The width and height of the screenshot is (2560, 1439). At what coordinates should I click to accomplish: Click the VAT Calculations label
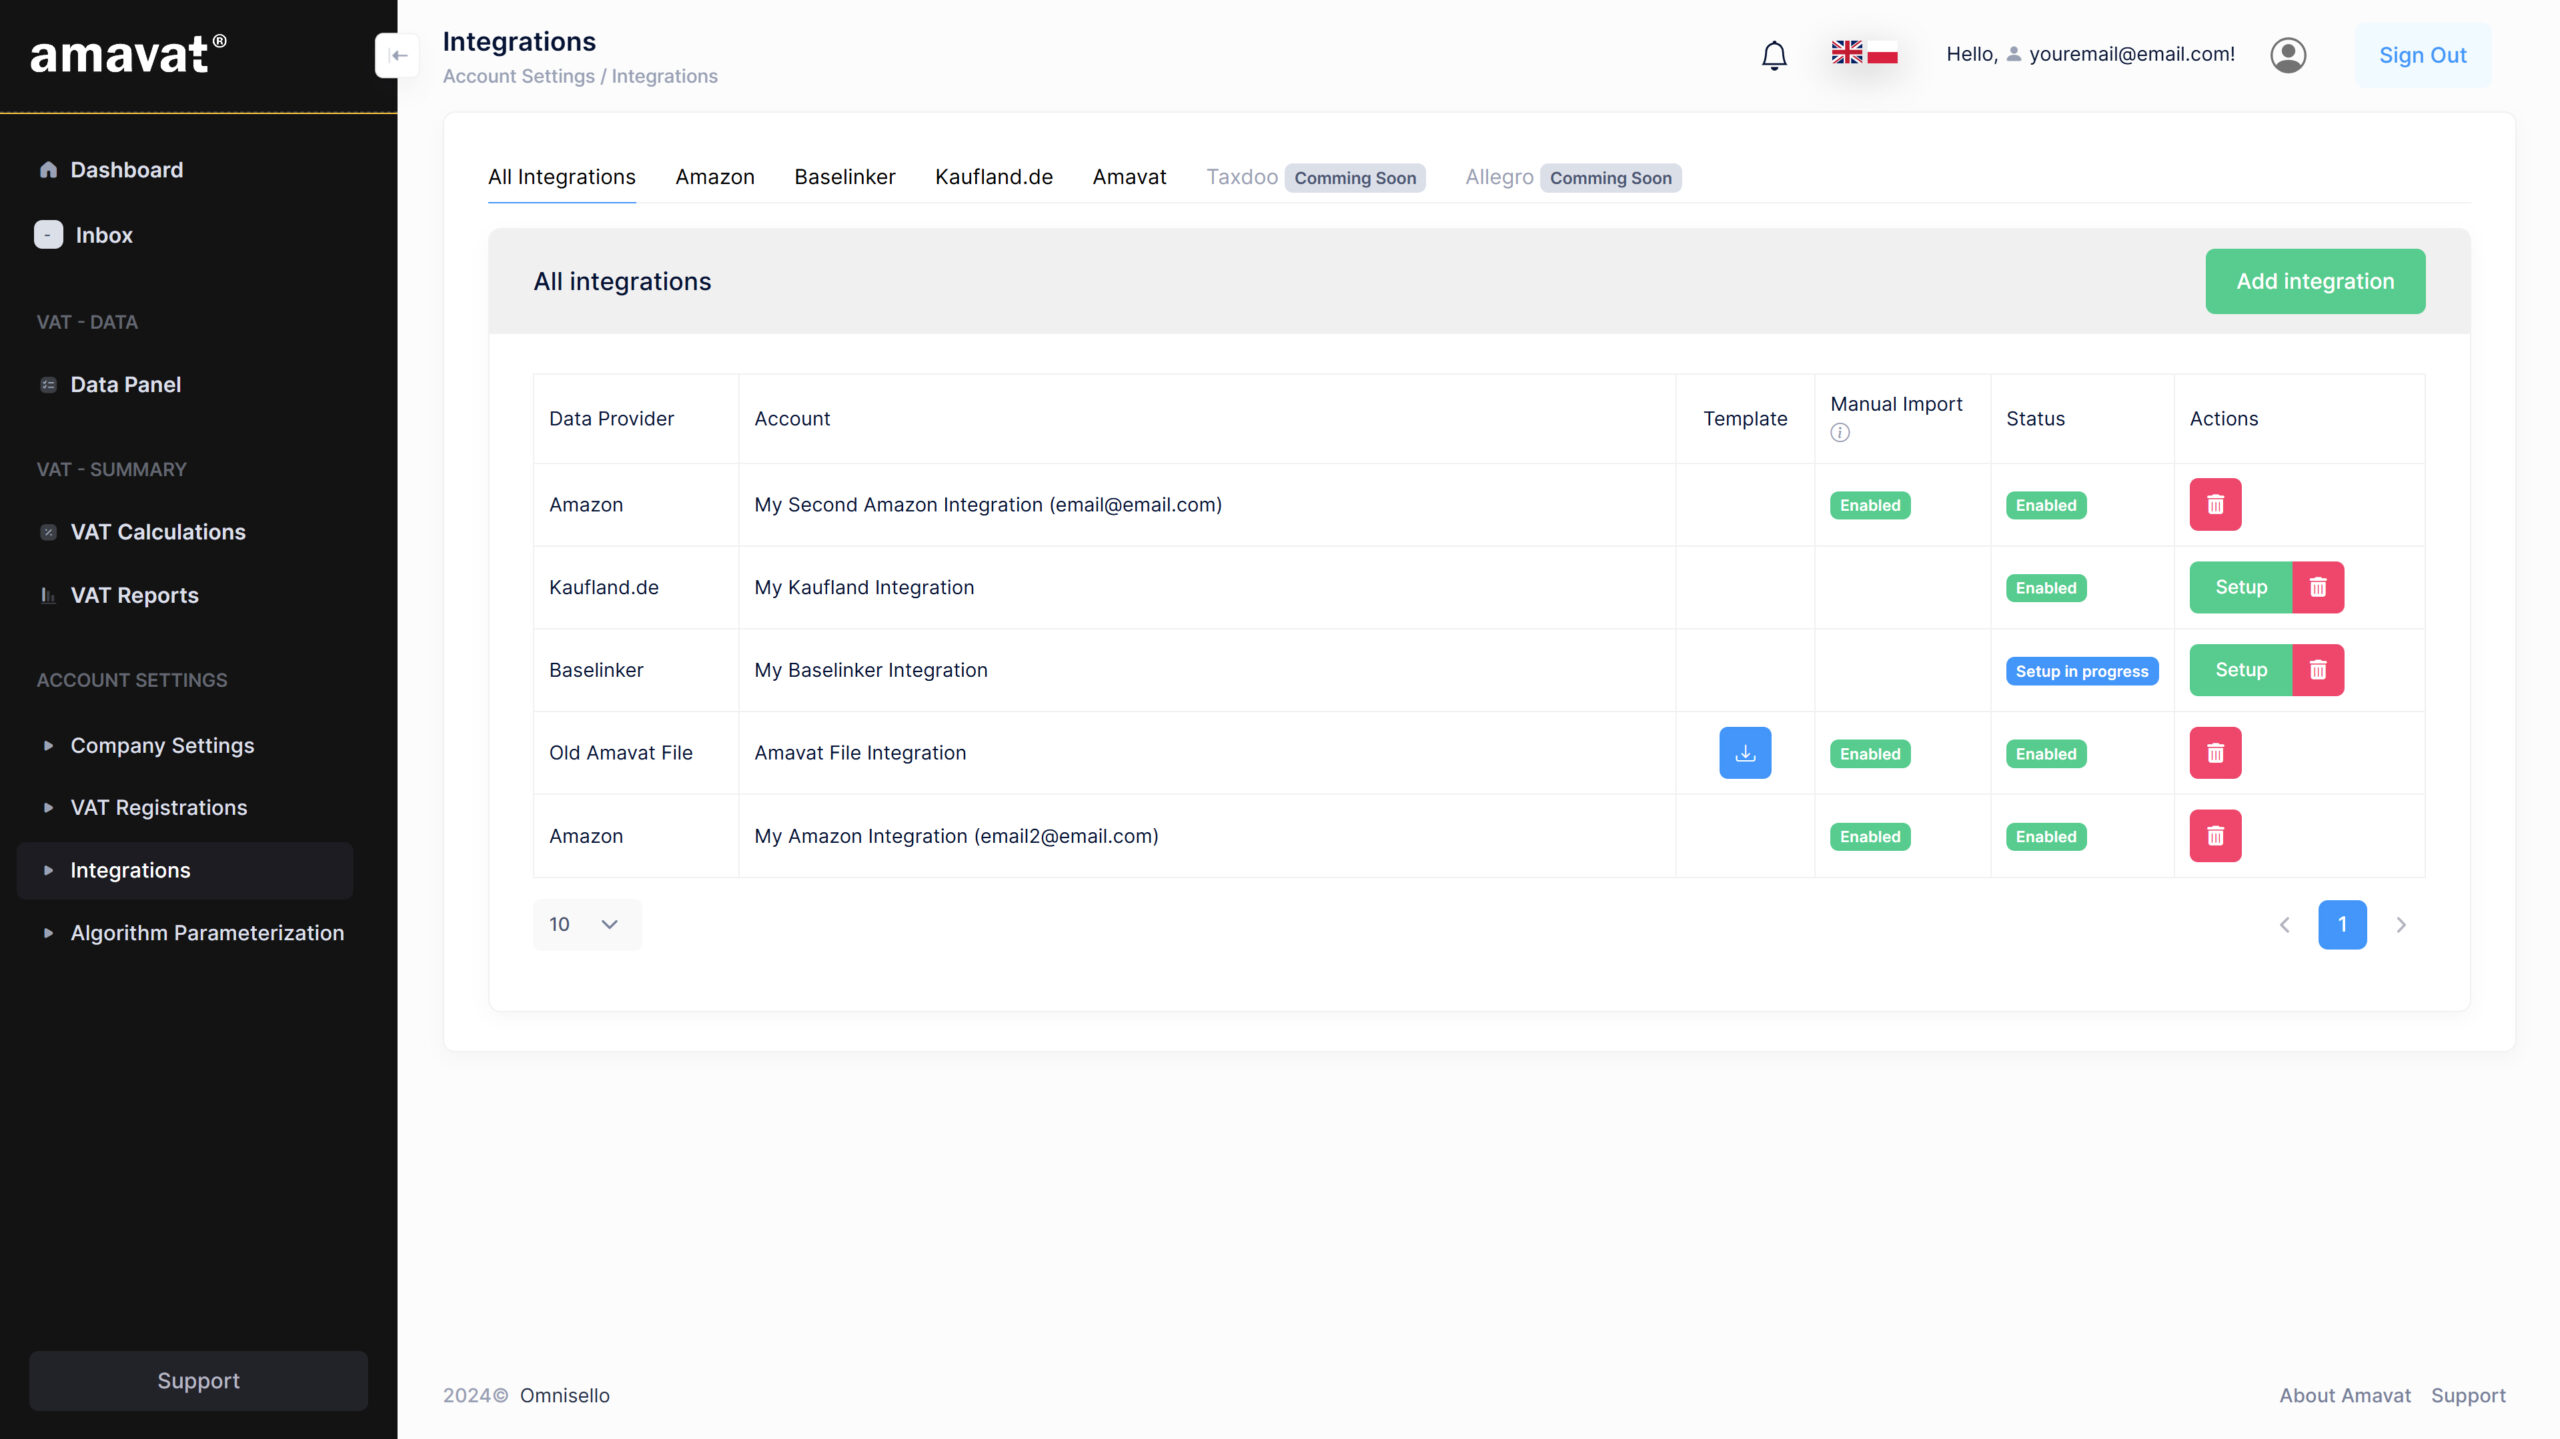click(157, 532)
